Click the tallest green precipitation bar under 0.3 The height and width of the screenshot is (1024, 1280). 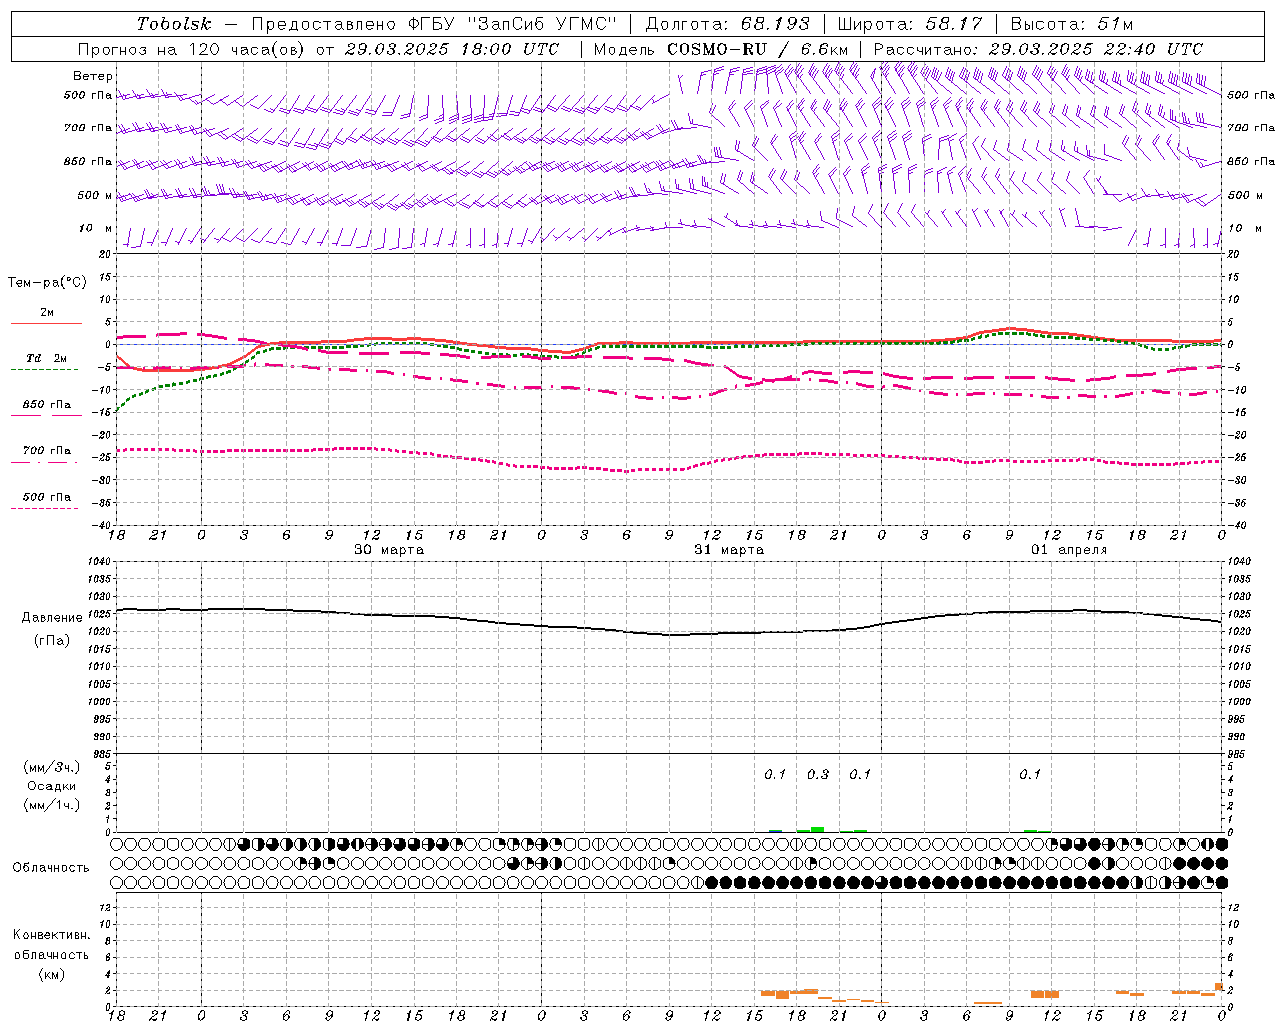click(x=817, y=829)
